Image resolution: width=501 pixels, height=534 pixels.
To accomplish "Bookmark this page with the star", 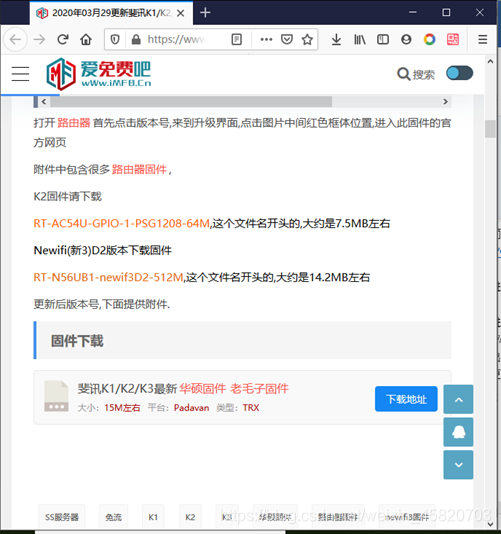I will tap(307, 40).
